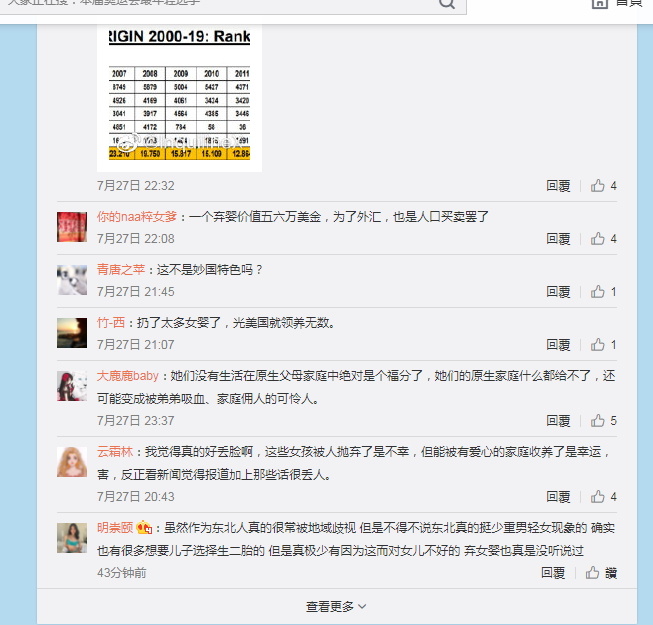Click the search magnifier icon
This screenshot has height=625, width=653.
pyautogui.click(x=447, y=3)
